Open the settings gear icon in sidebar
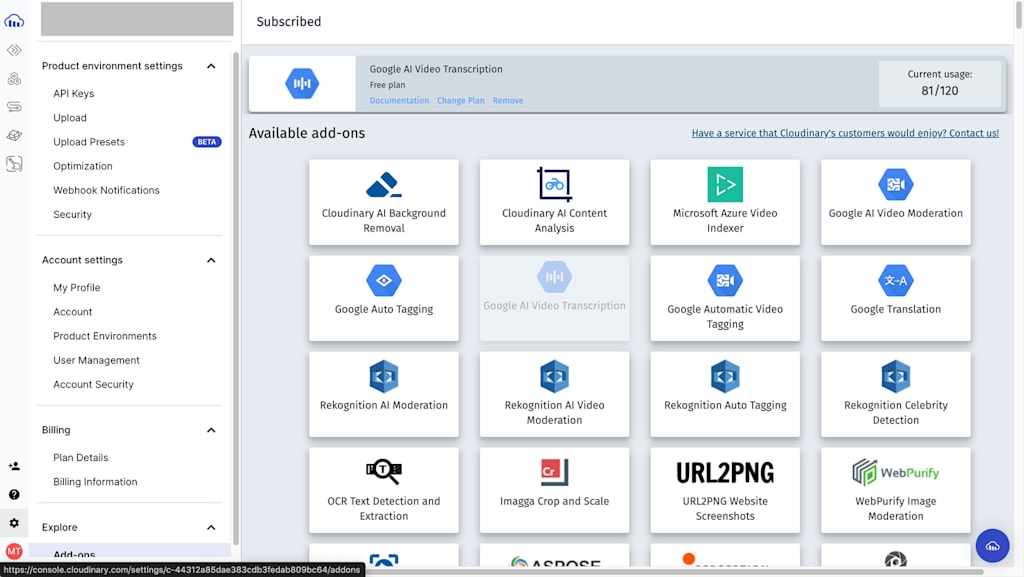This screenshot has width=1024, height=577. pyautogui.click(x=14, y=523)
